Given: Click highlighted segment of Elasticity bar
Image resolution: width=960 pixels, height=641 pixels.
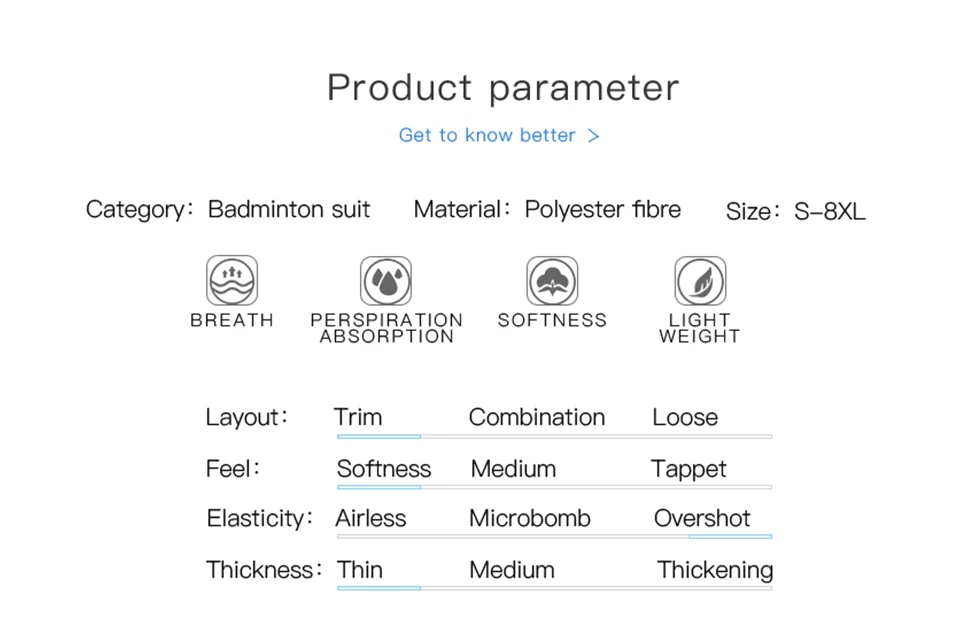Looking at the screenshot, I should pos(730,537).
